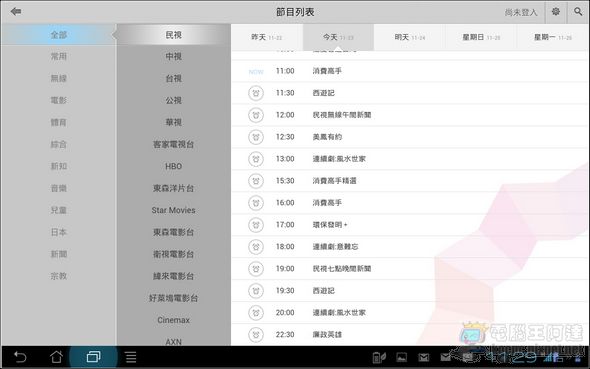Switch to 明天 11-24 tab

point(410,37)
